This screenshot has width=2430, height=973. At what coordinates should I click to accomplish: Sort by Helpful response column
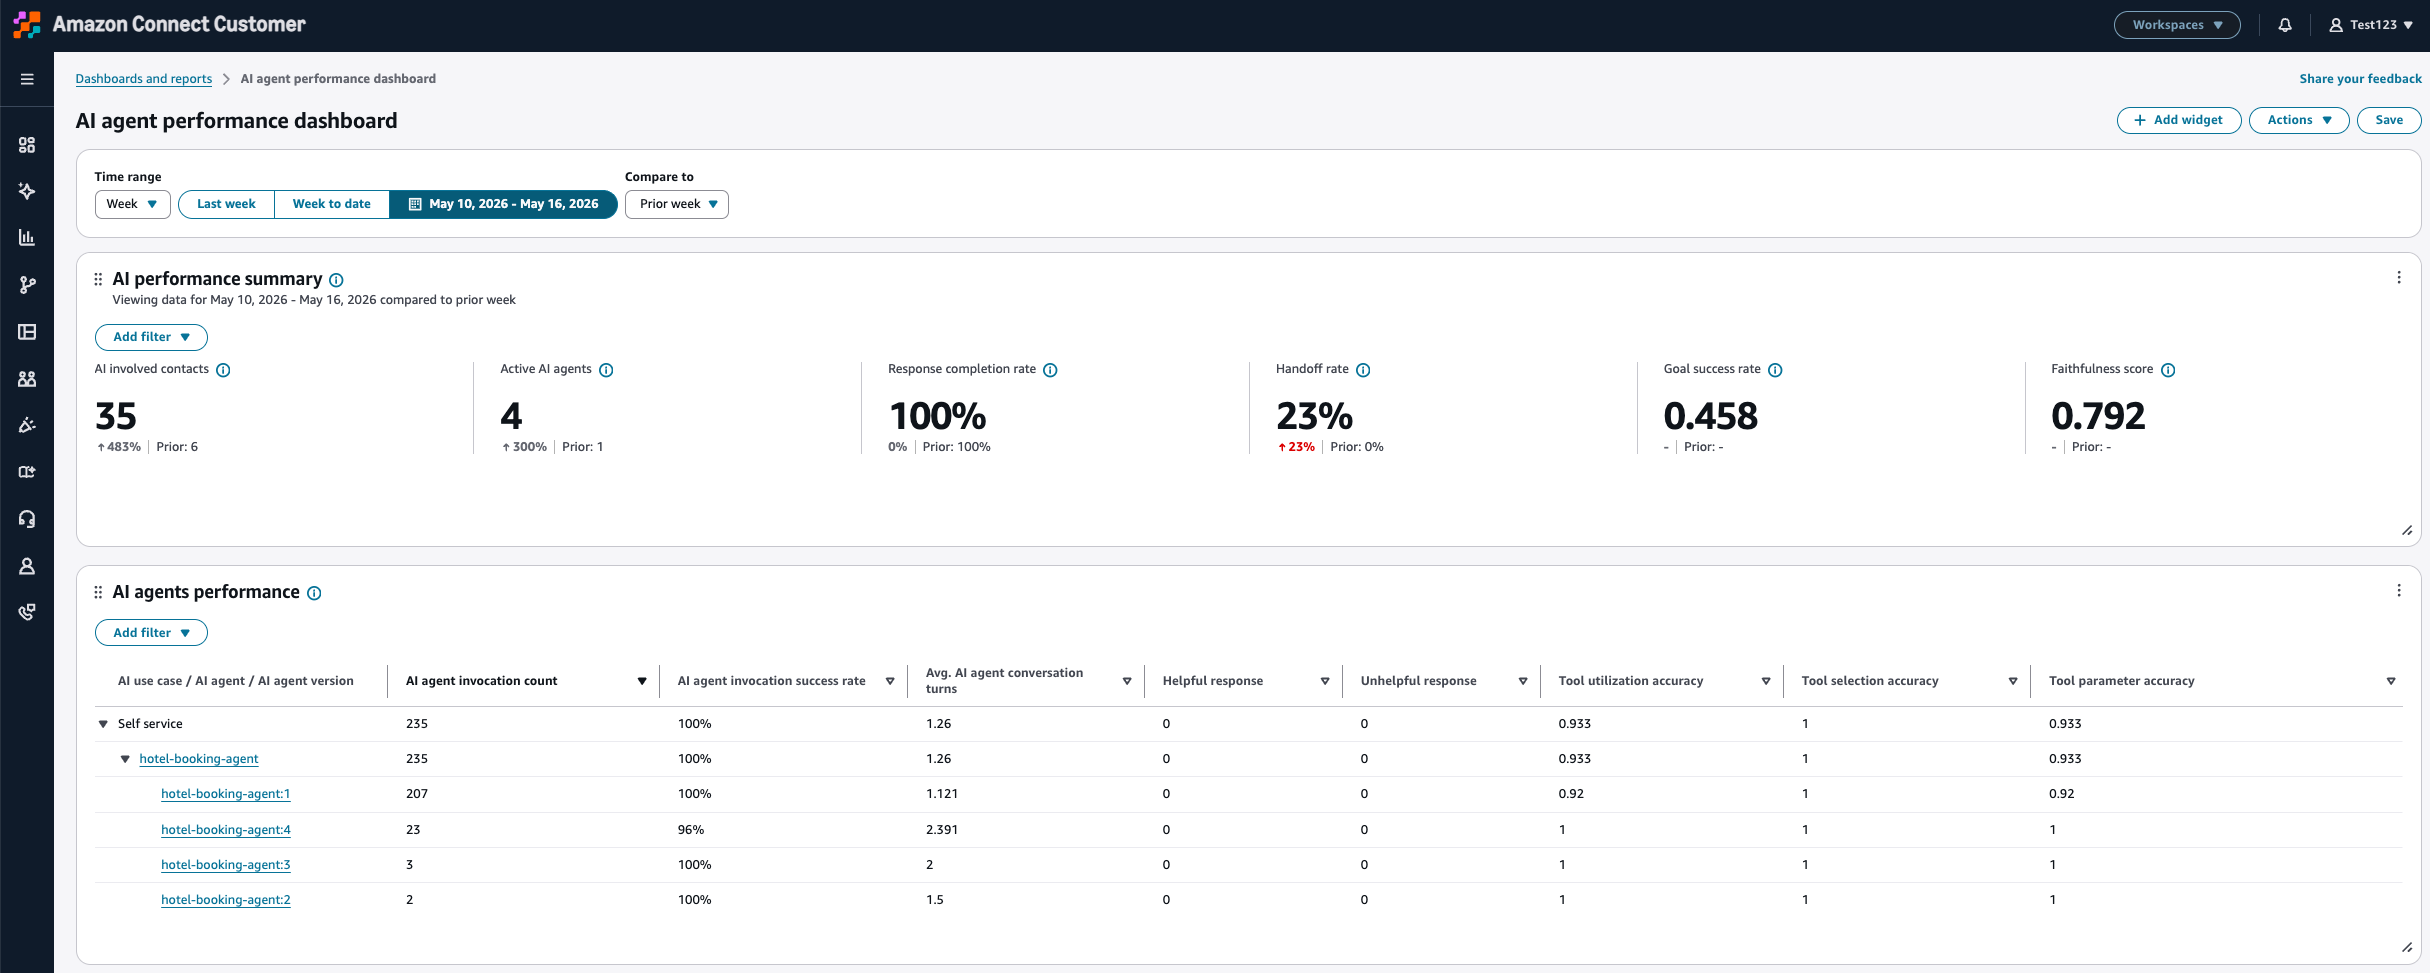(1325, 681)
